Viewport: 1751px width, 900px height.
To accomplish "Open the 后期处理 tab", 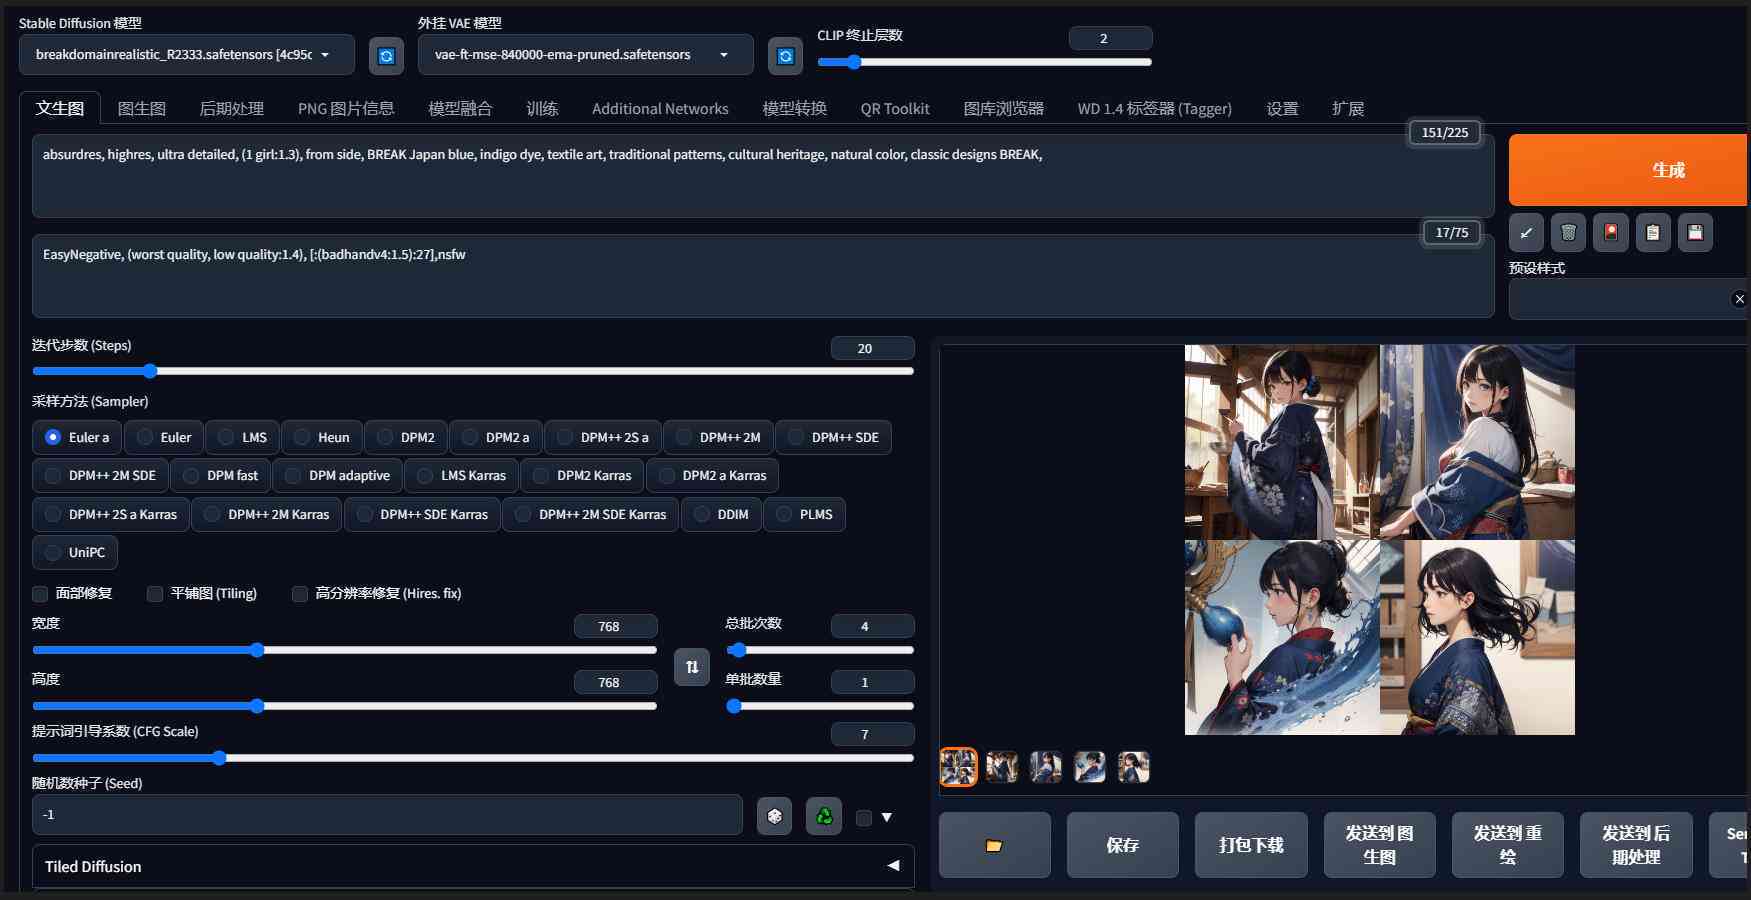I will click(232, 108).
